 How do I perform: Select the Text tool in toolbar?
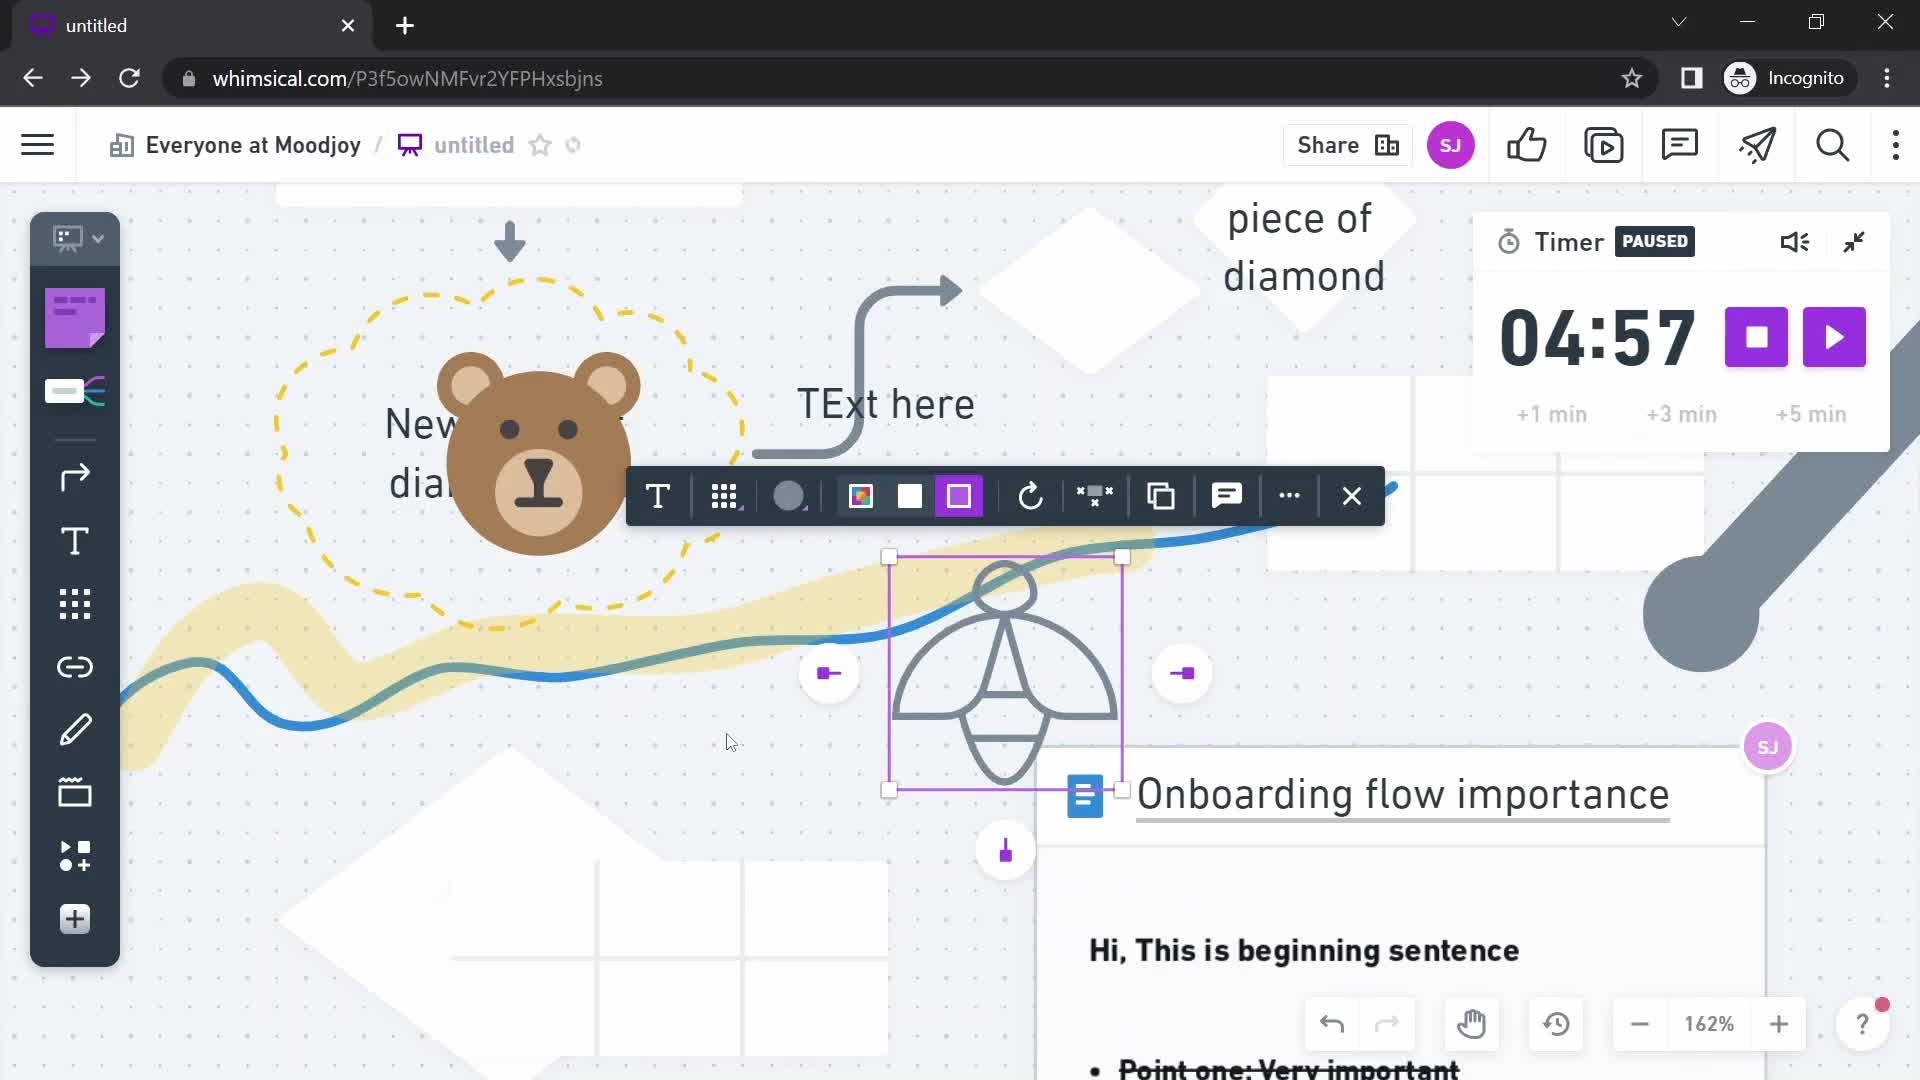click(x=74, y=541)
